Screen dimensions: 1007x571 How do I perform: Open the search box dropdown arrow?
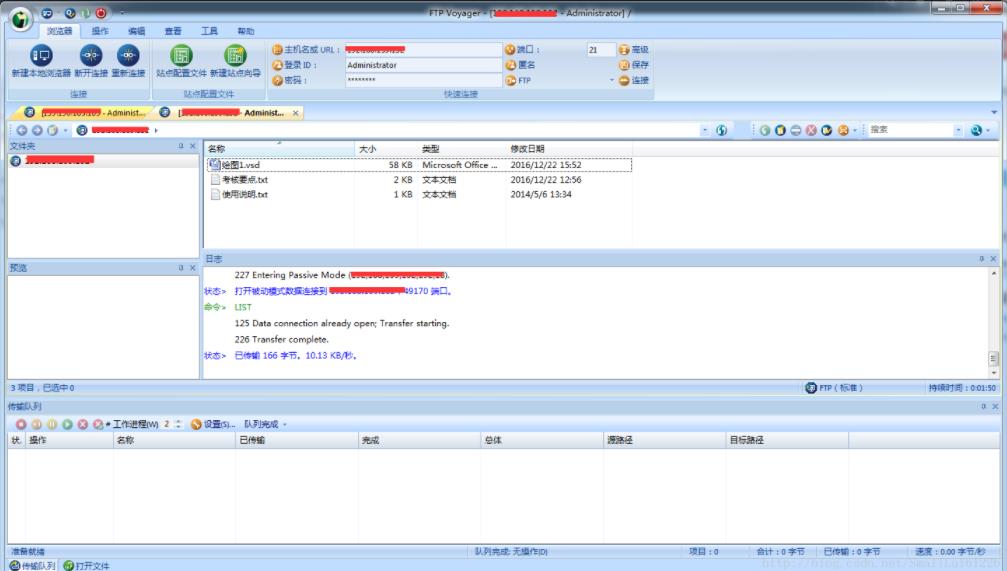pyautogui.click(x=958, y=130)
